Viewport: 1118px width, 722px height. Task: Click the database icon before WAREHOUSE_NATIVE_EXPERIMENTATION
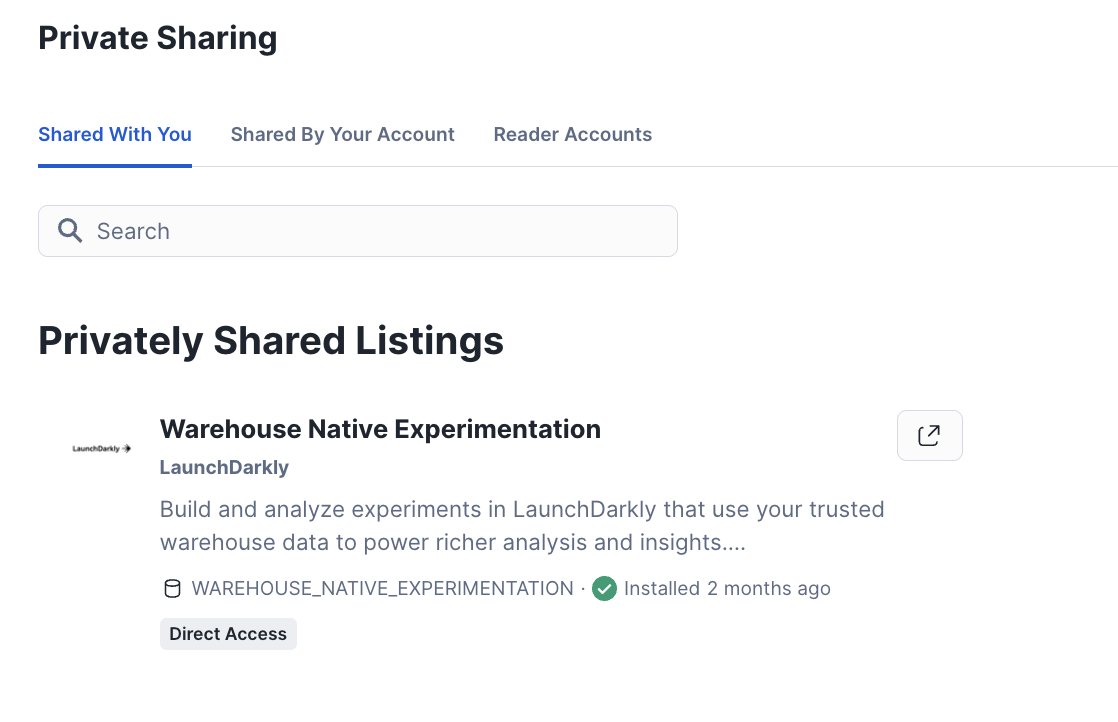[x=173, y=588]
